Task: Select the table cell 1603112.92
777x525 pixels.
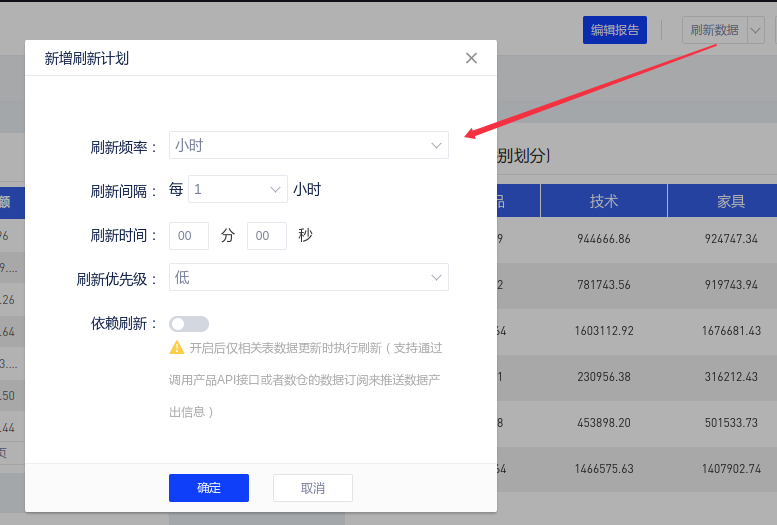Action: click(604, 331)
